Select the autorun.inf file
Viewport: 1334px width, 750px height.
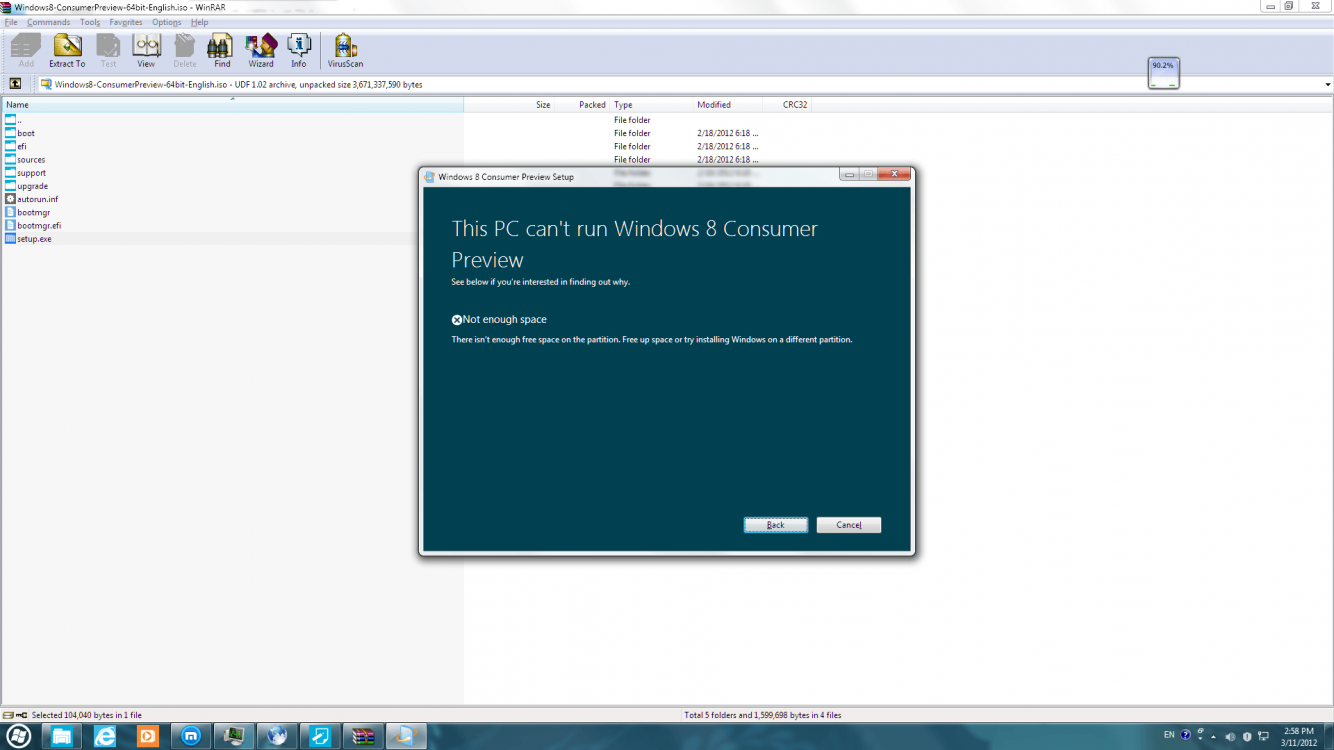pos(31,199)
